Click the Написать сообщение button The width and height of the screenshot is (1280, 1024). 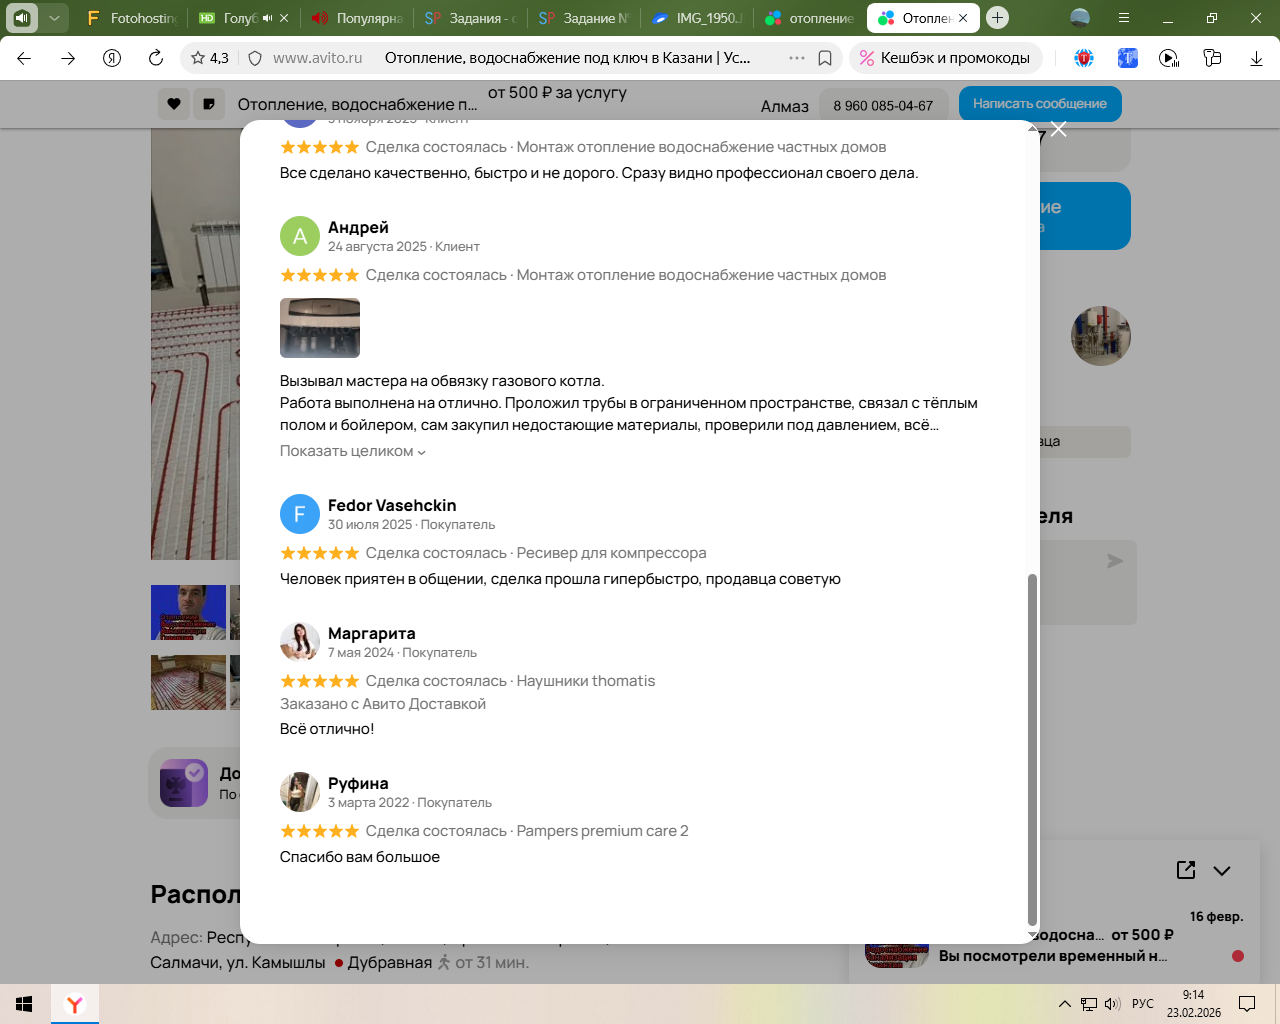click(1040, 104)
